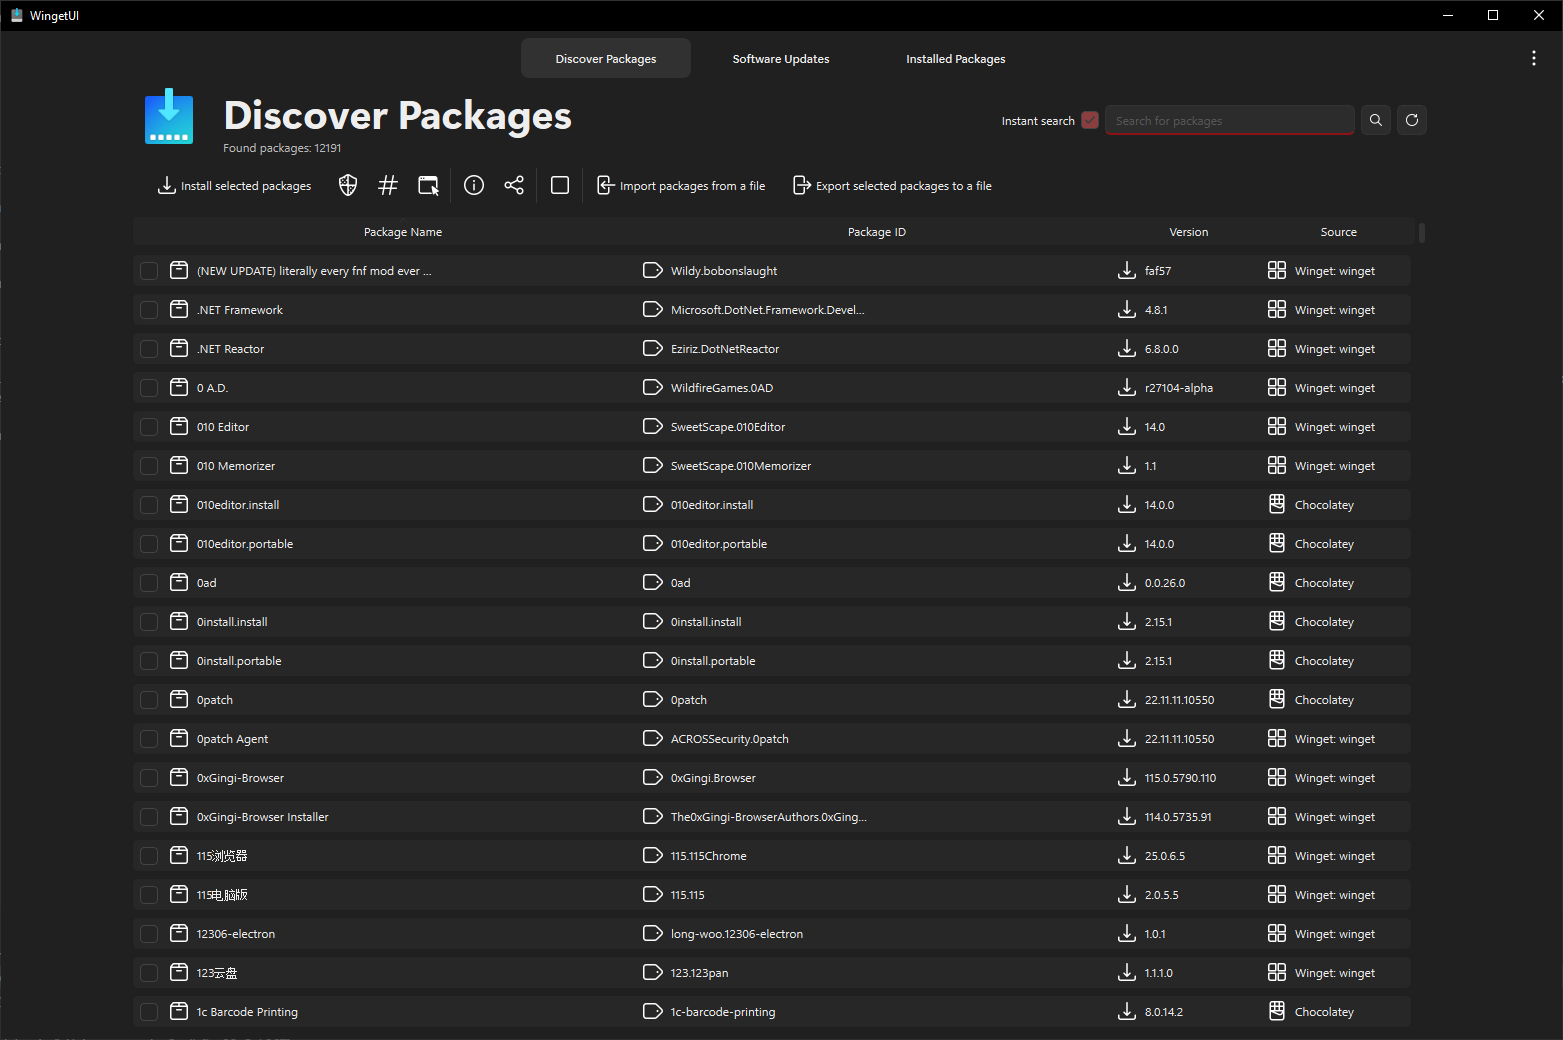
Task: Click Export selected packages to a file
Action: (893, 185)
